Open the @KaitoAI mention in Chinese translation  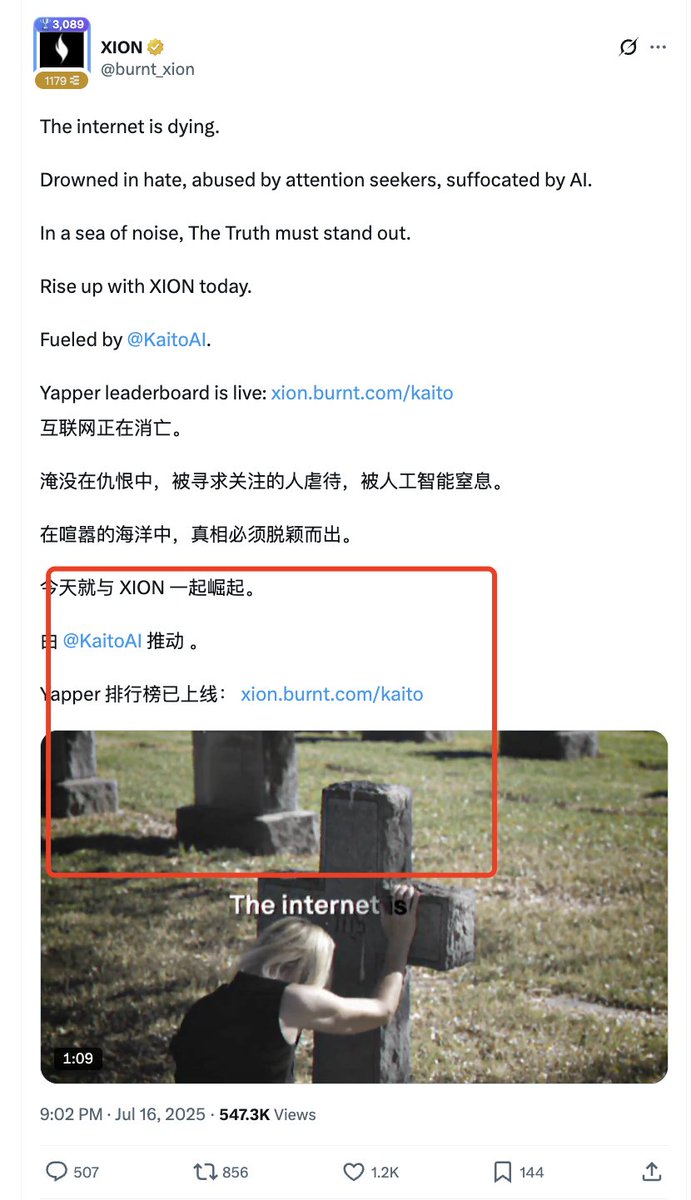click(102, 641)
